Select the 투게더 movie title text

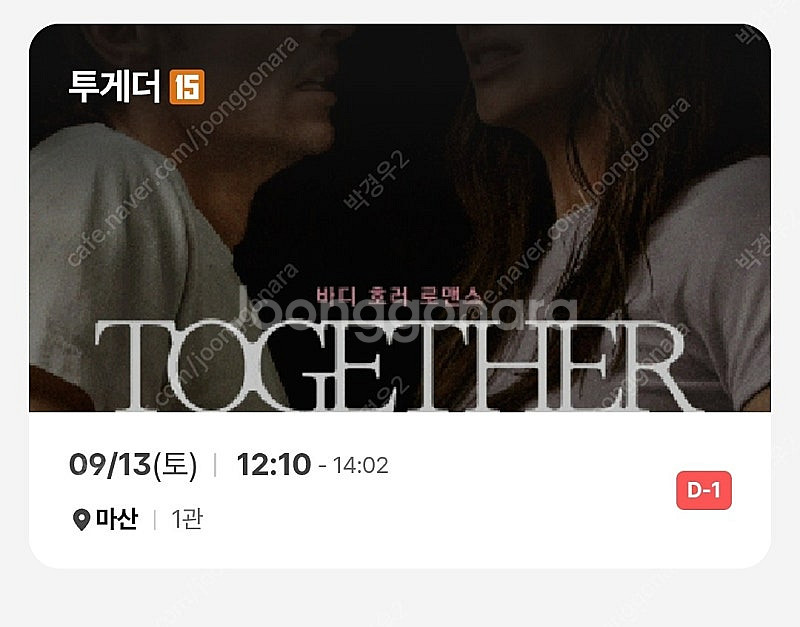click(x=115, y=86)
